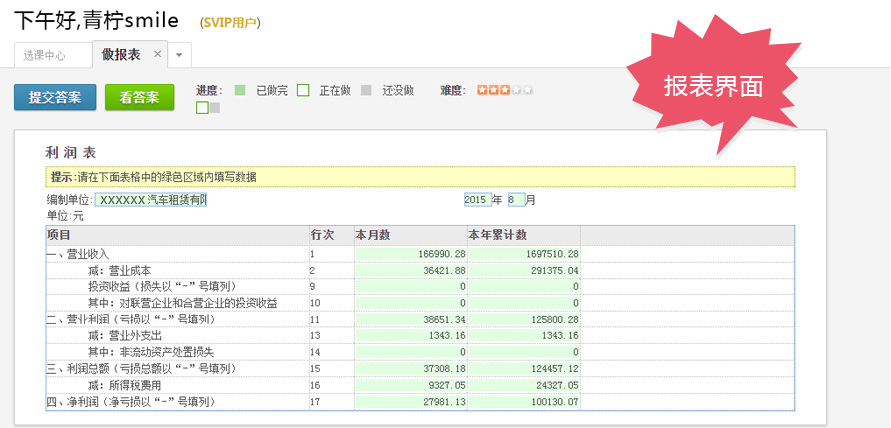Close the 做报表 tab
Viewport: 891px width, 428px height.
(x=158, y=54)
